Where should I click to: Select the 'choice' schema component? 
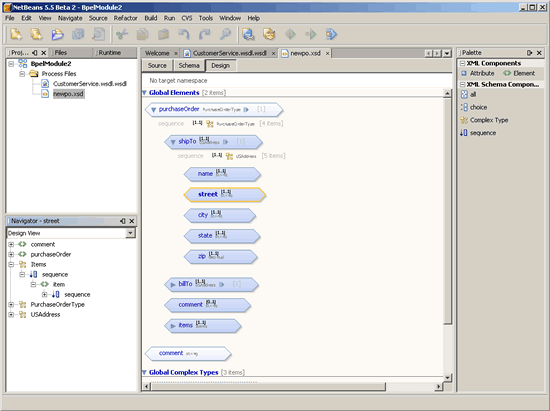(474, 107)
